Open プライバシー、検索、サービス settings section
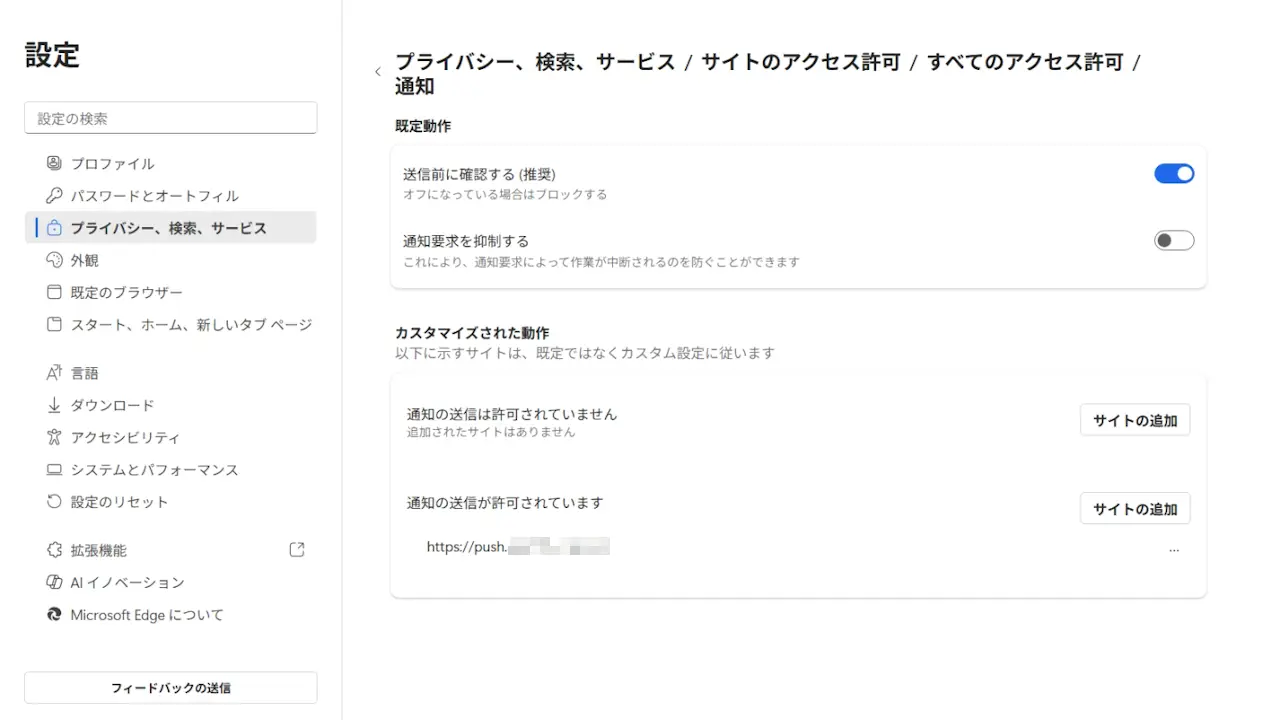This screenshot has height=720, width=1280. click(168, 228)
